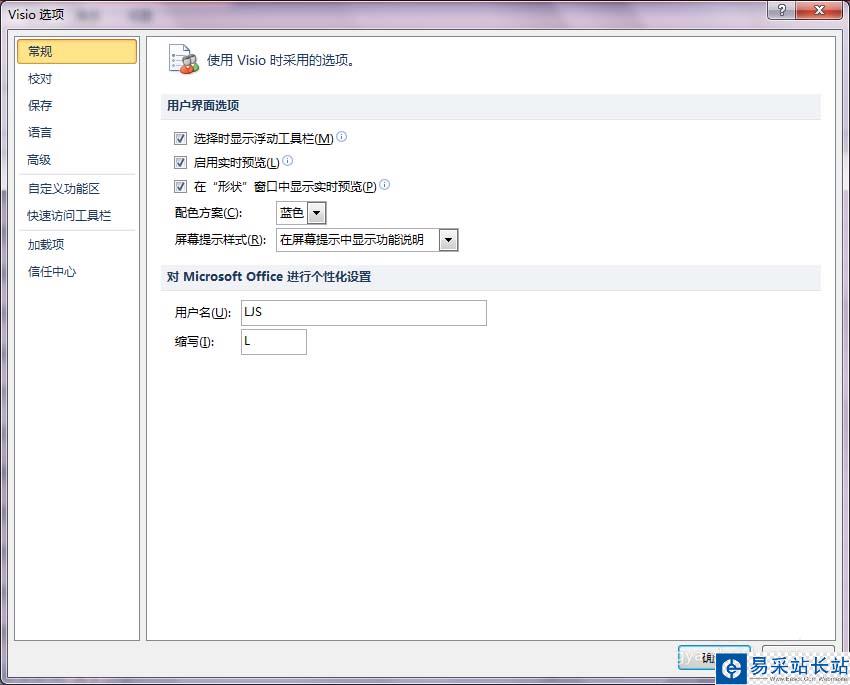The height and width of the screenshot is (685, 850).
Task: Toggle 在形状窗口中显示实时预览 checkbox
Action: 181,187
